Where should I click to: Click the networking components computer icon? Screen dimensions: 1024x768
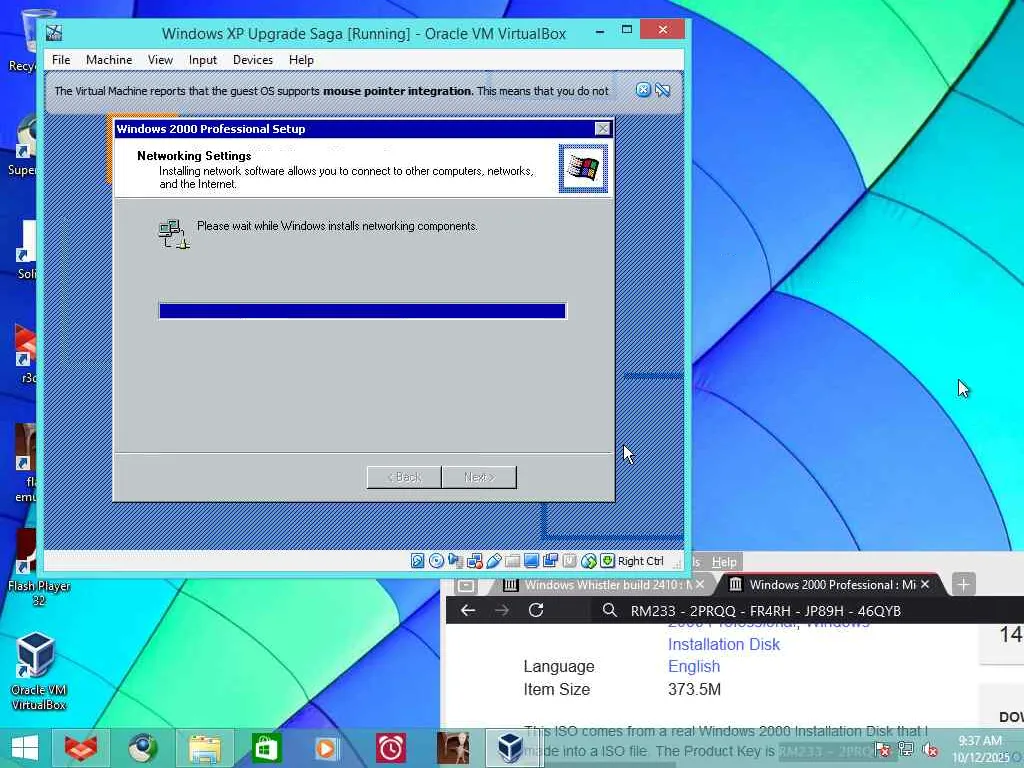[174, 234]
